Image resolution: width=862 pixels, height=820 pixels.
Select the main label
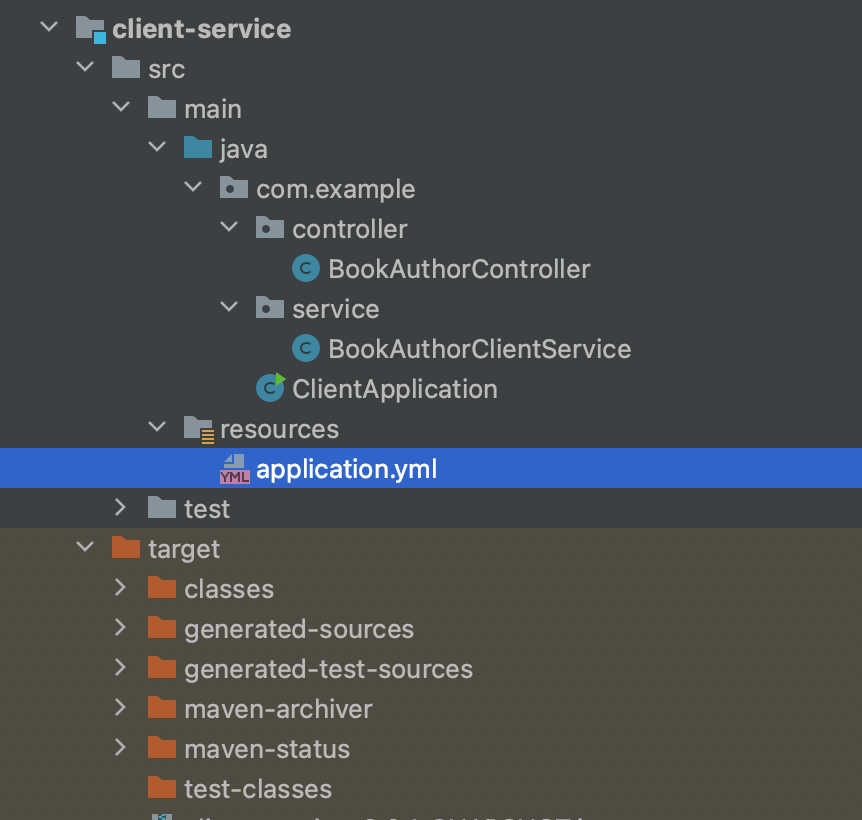(213, 109)
